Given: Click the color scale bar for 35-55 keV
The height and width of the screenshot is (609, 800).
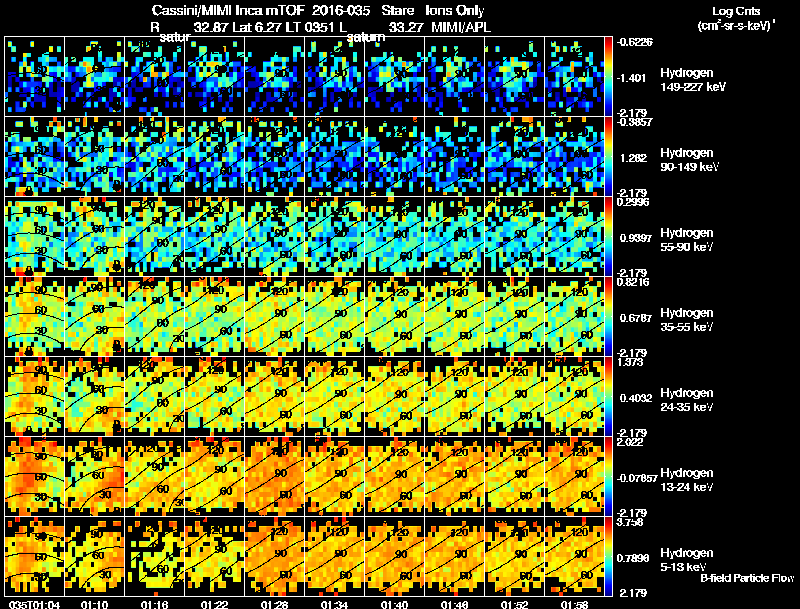Looking at the screenshot, I should pos(608,317).
